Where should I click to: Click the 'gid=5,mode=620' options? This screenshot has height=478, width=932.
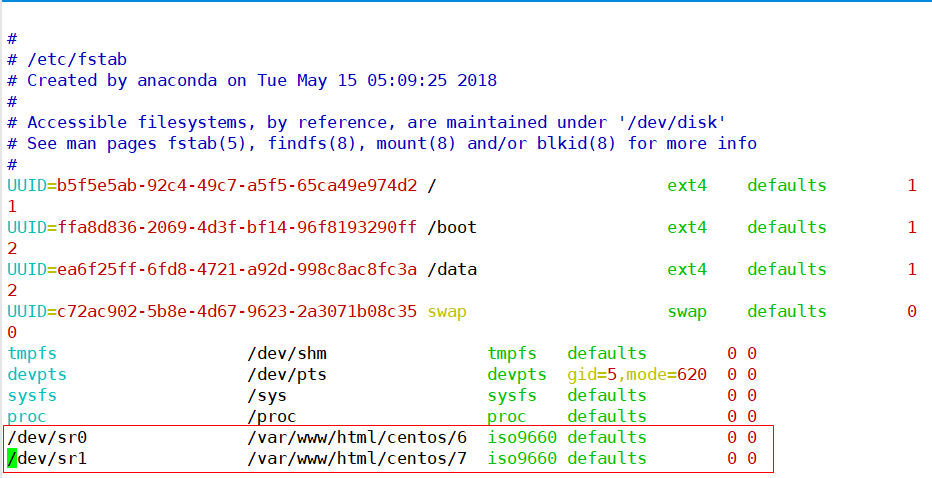tap(637, 375)
